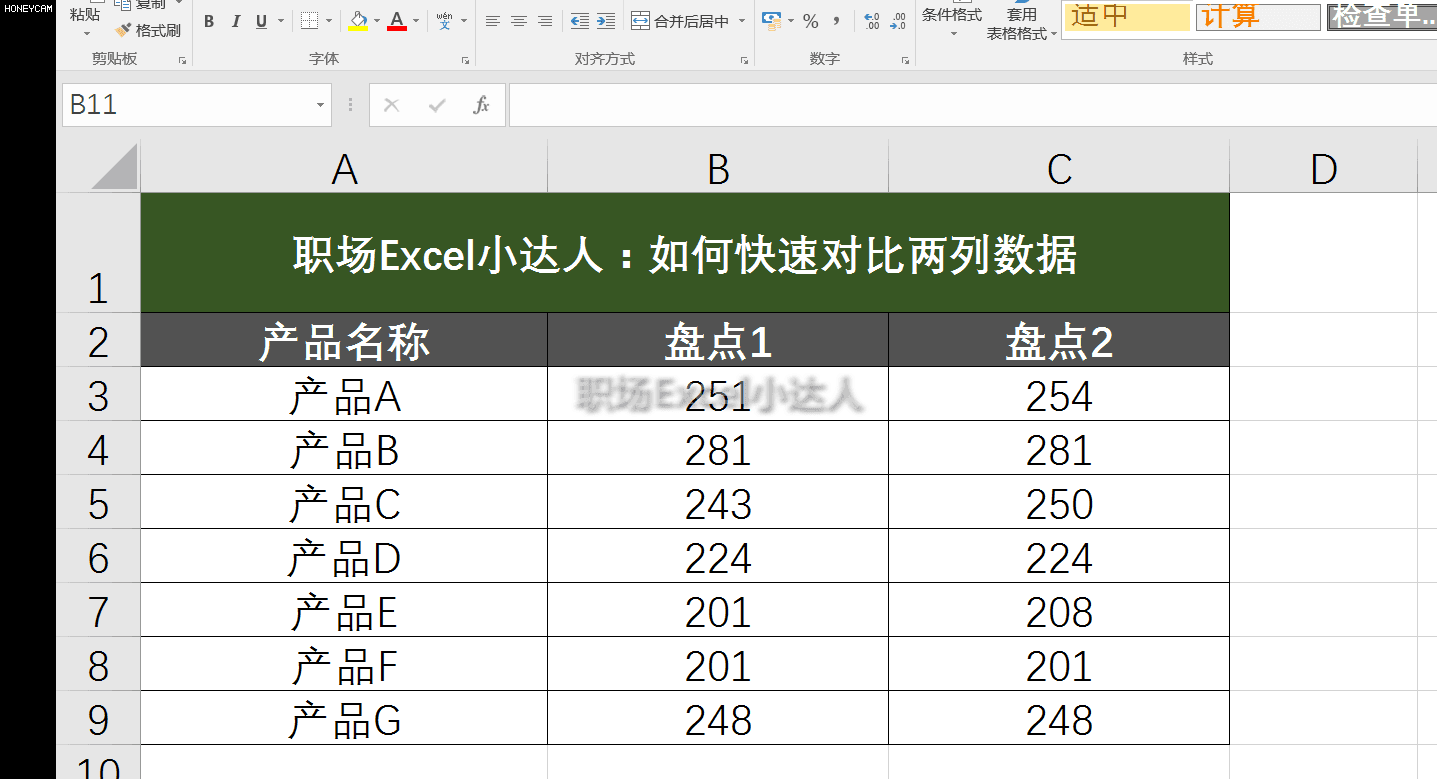The image size is (1437, 779).
Task: Select cell containing 产品G
Action: [344, 719]
